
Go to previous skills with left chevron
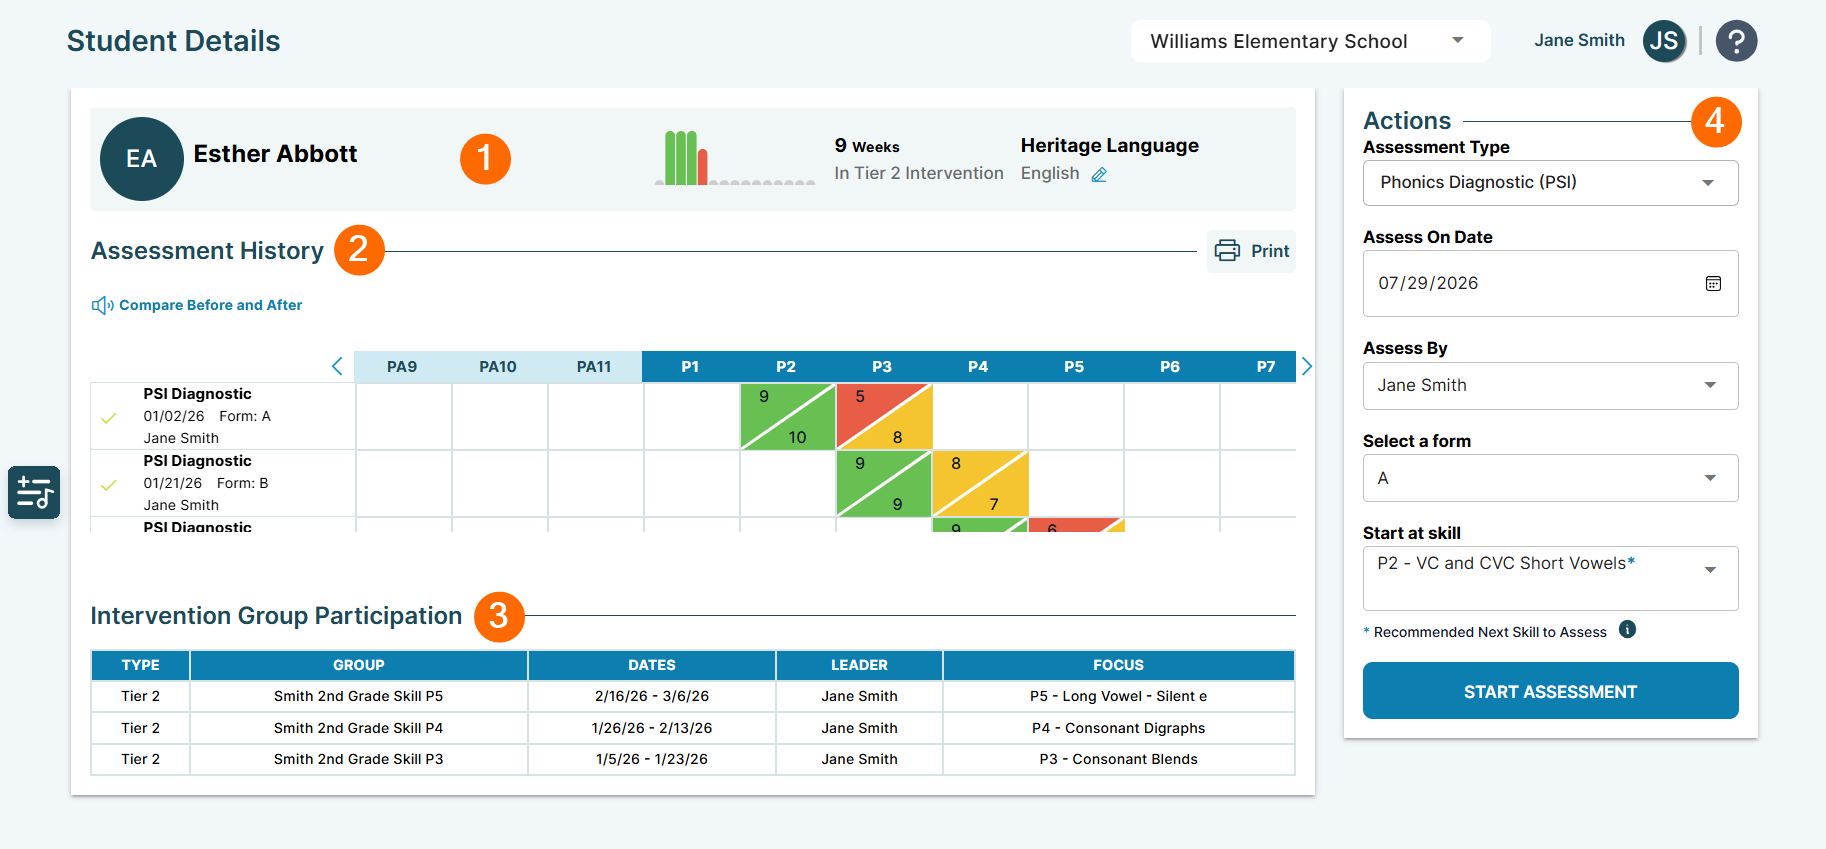[337, 366]
